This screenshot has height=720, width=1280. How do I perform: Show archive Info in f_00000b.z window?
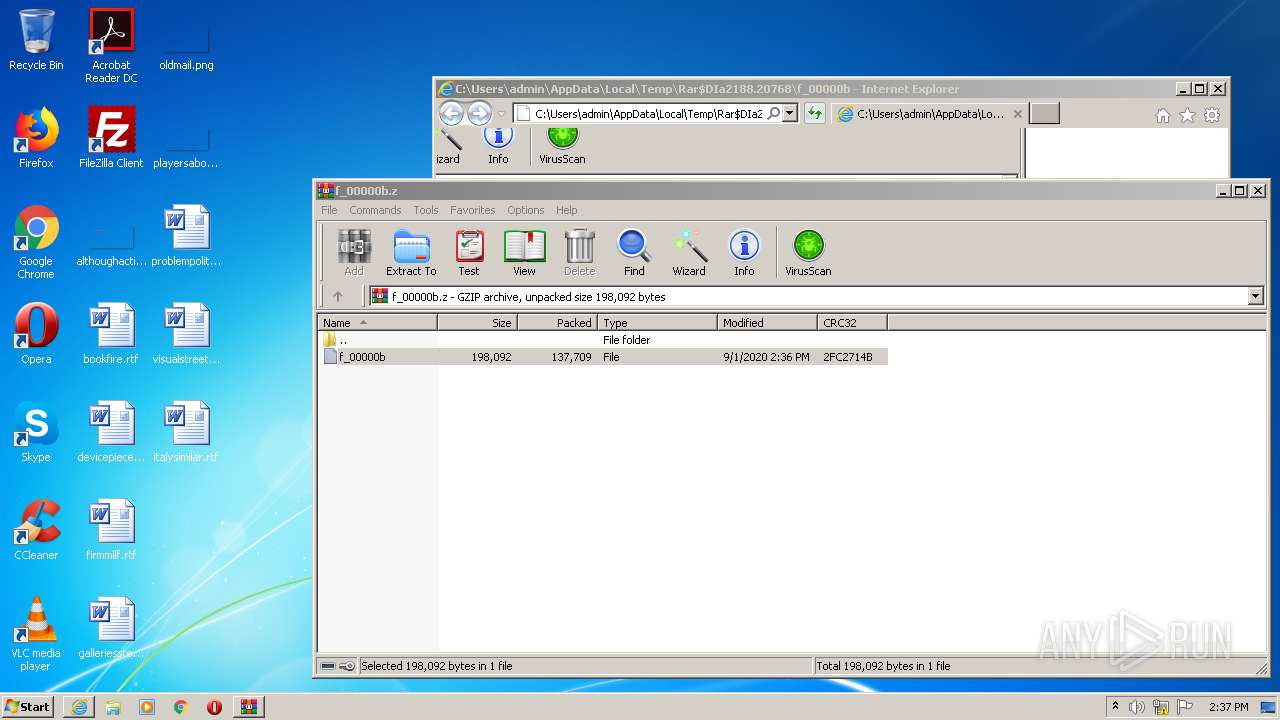[744, 252]
